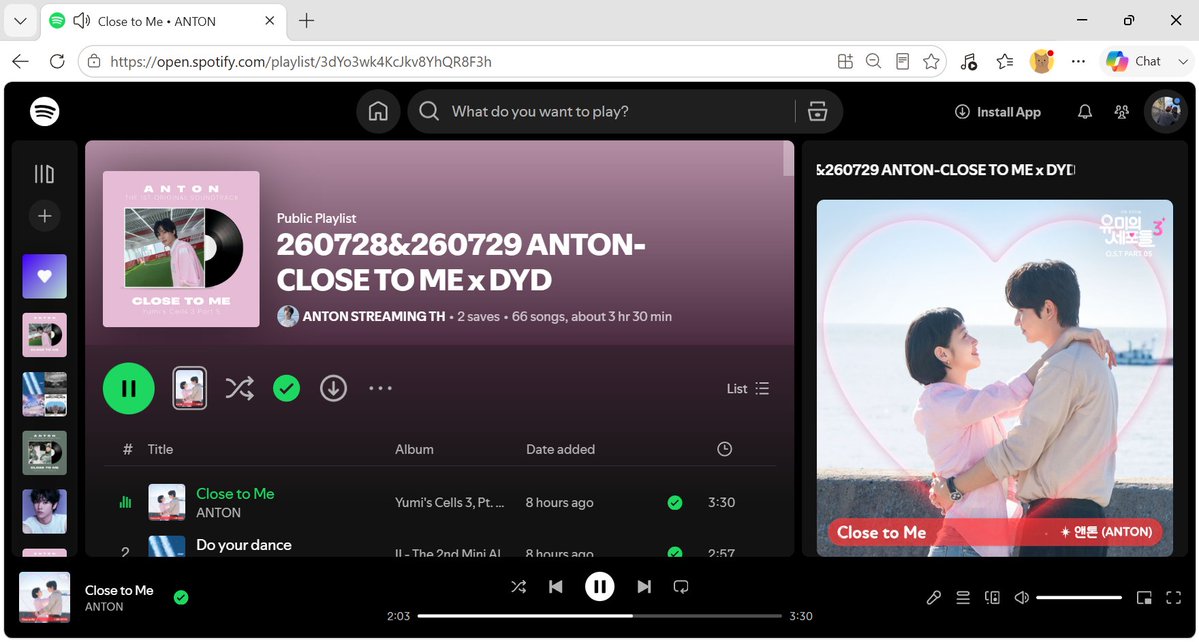Skip to next track

(644, 587)
